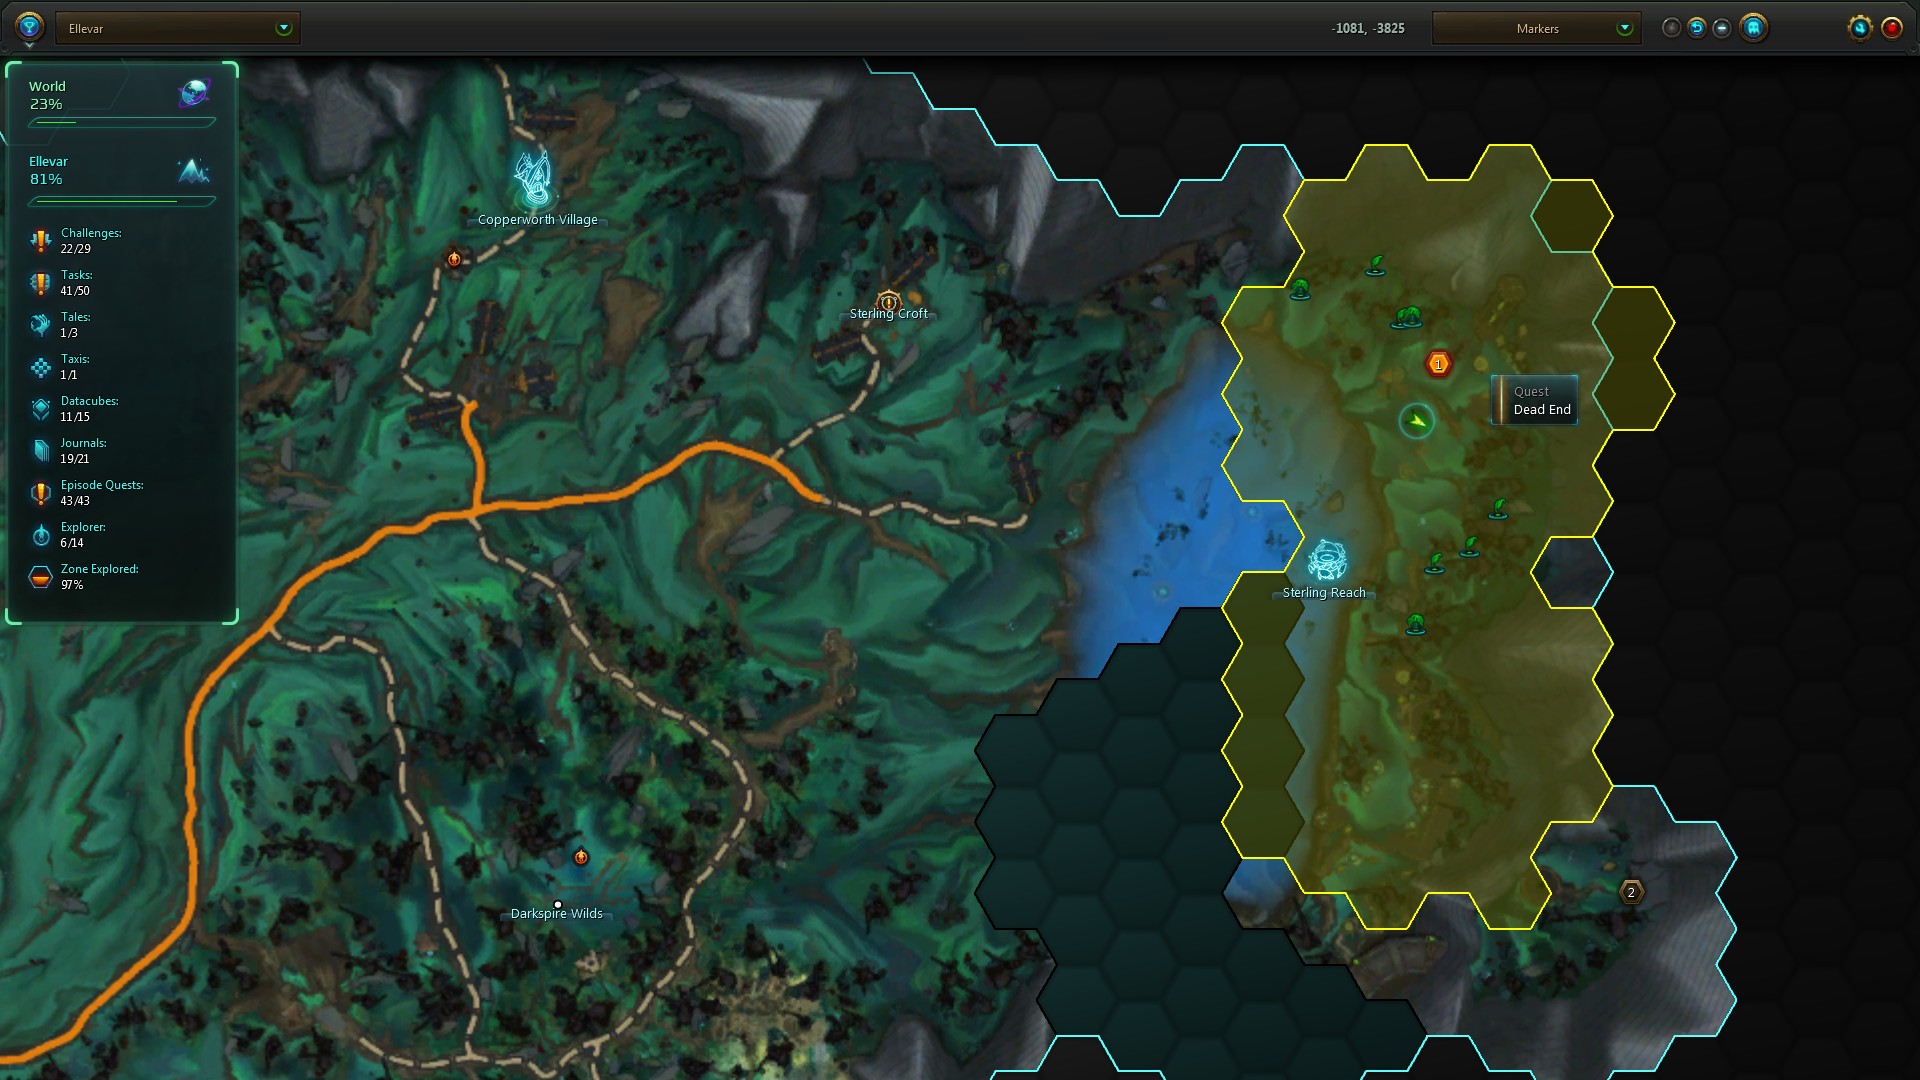Click the northernmost green sprout node
Viewport: 1920px width, 1080px height.
click(x=1376, y=265)
